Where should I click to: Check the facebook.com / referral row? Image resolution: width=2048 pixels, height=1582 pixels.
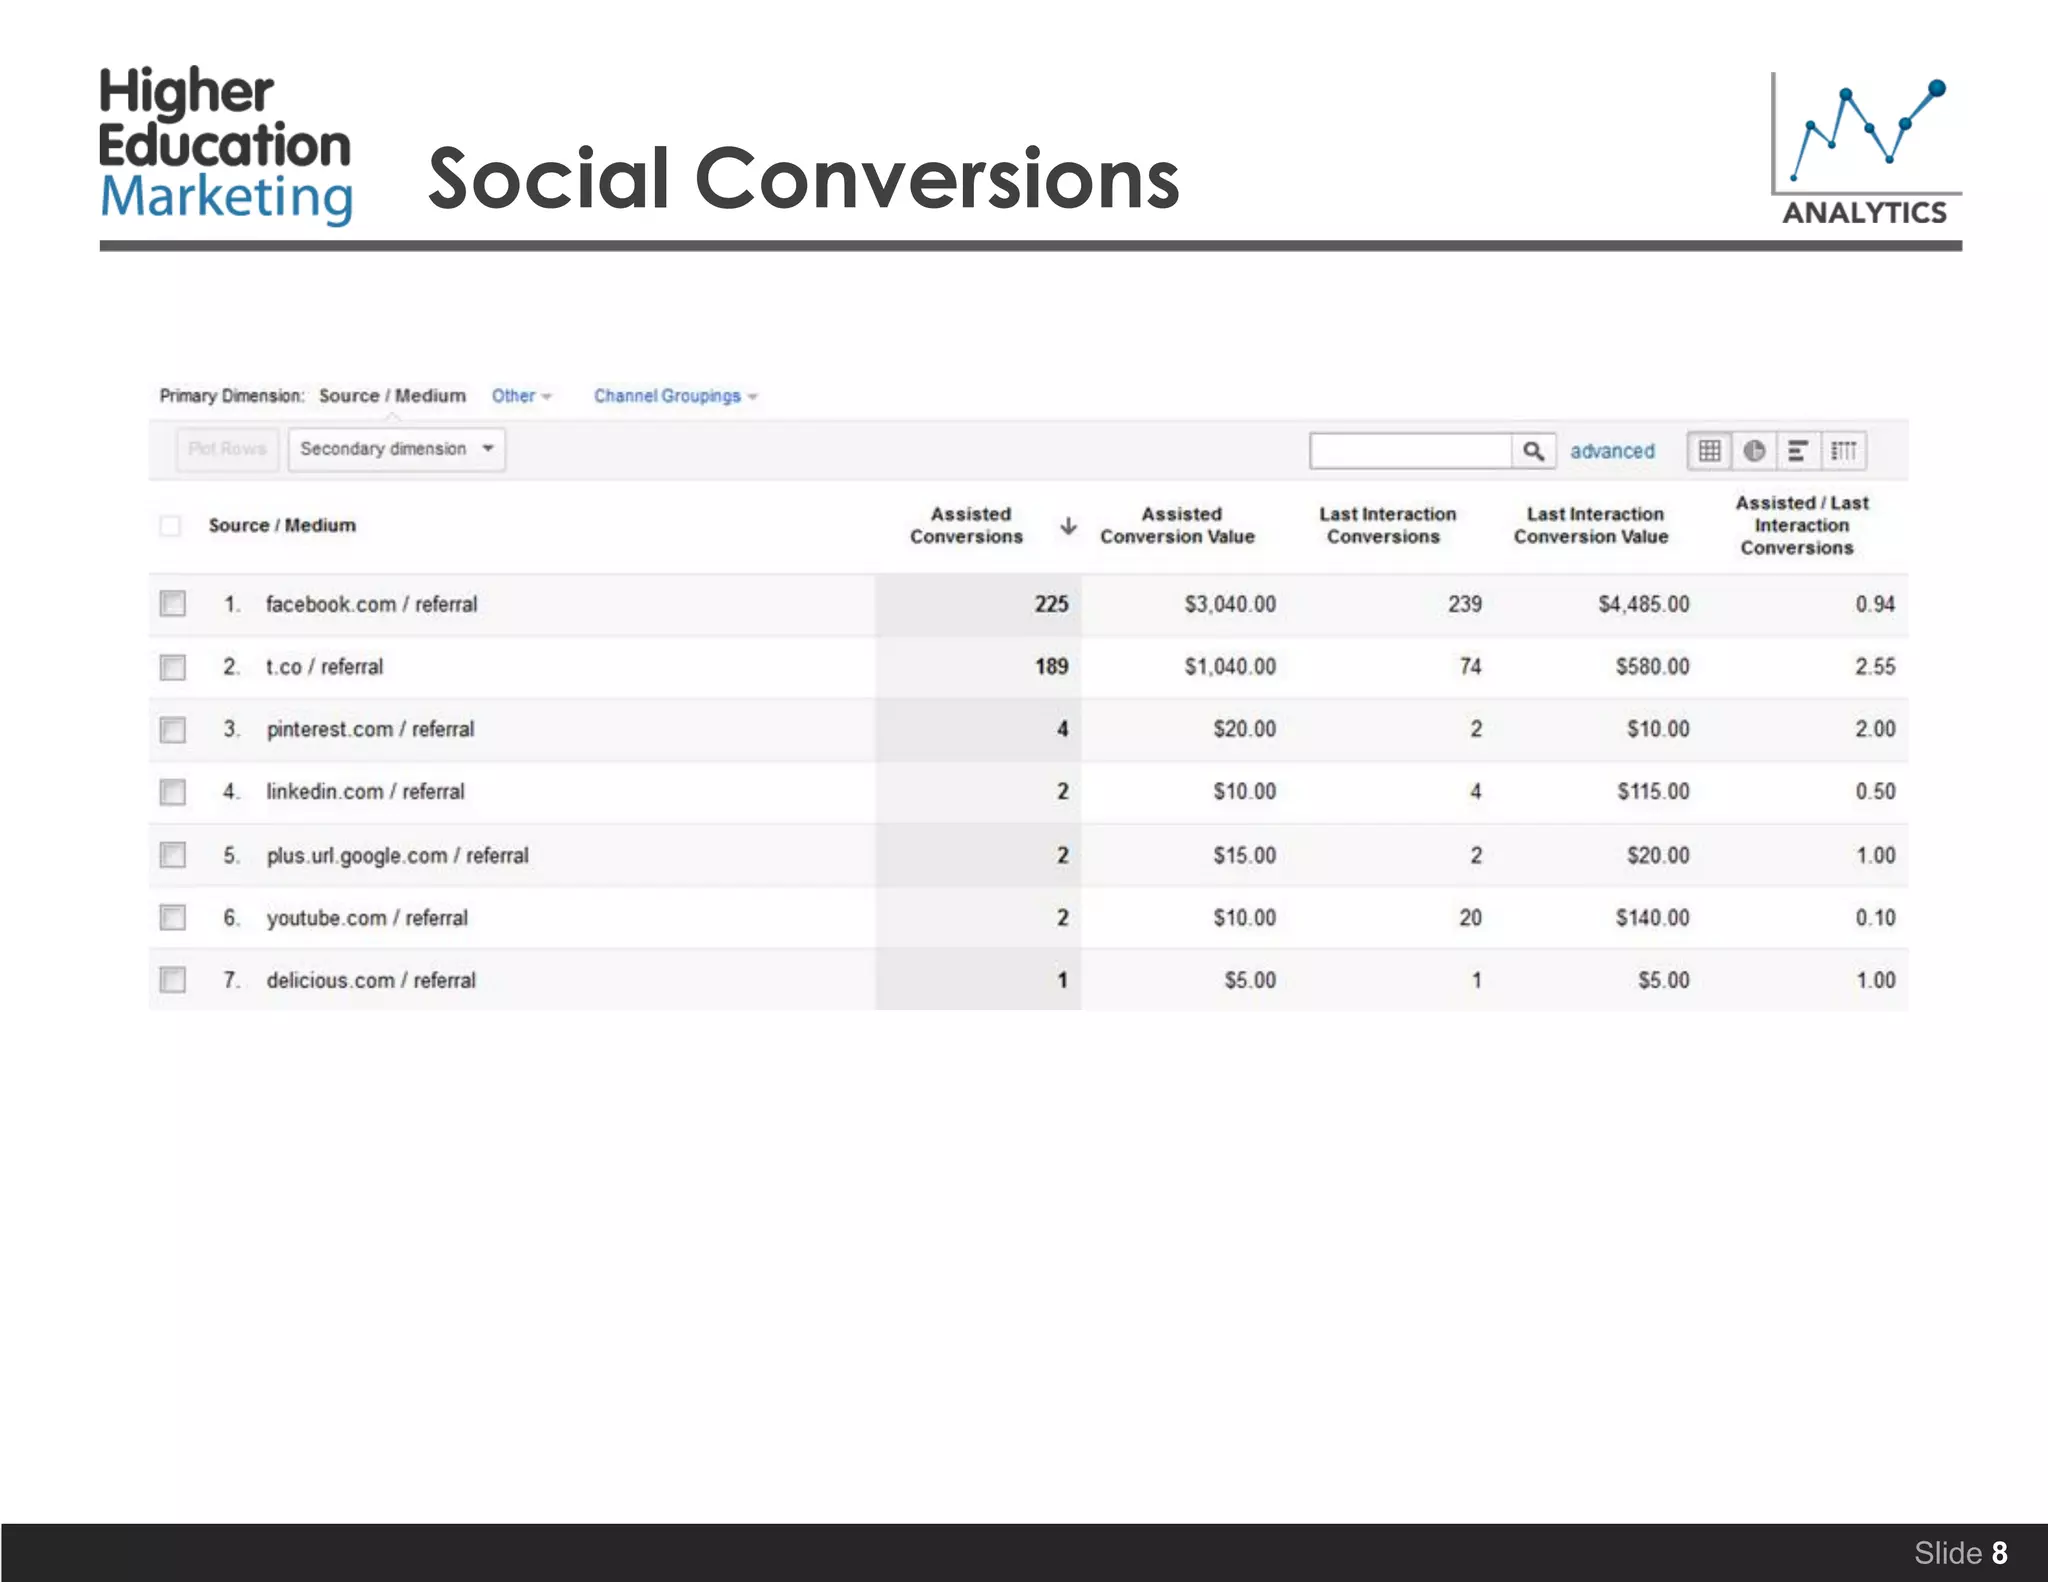pyautogui.click(x=173, y=603)
